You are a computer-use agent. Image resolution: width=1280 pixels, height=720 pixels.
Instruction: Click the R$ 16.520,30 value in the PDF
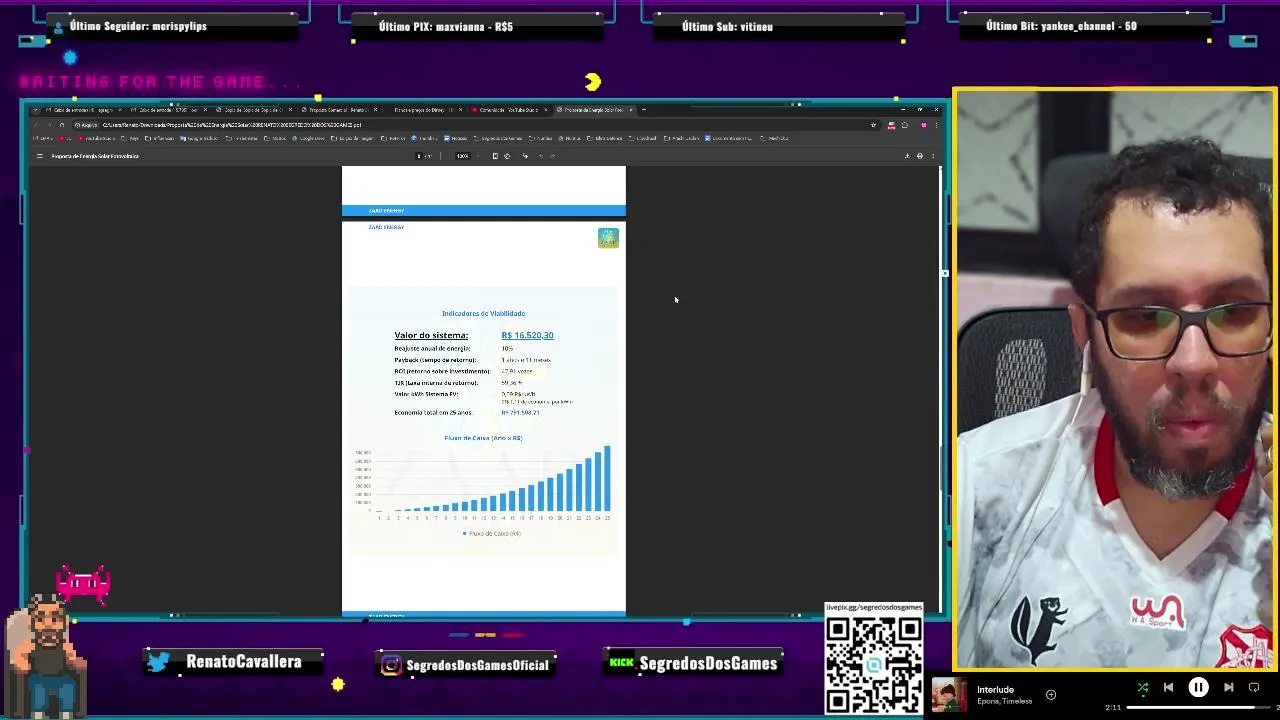point(527,335)
